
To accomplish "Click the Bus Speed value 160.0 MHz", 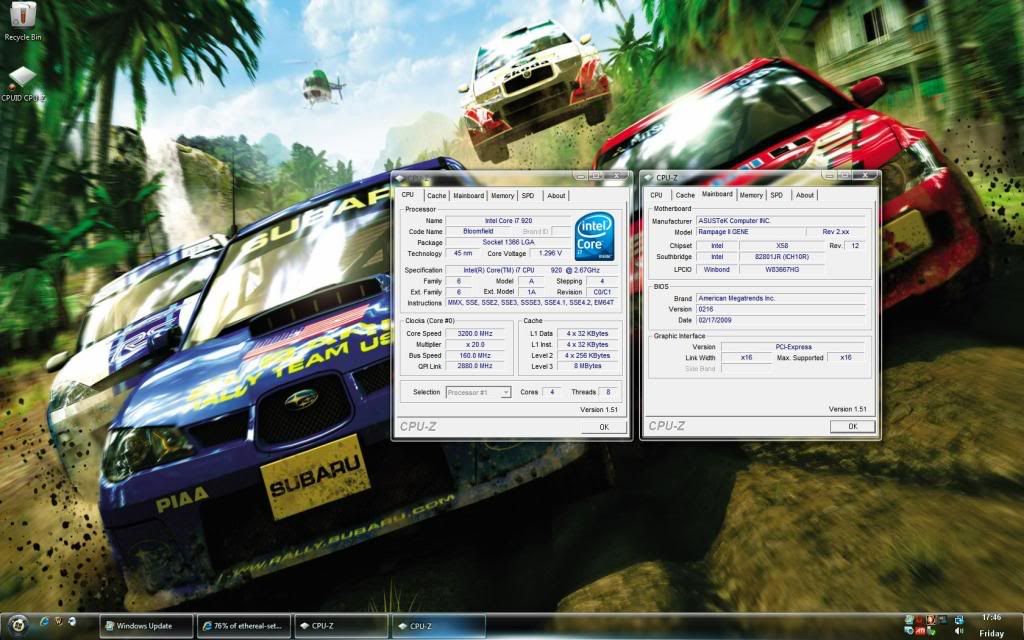I will [475, 356].
